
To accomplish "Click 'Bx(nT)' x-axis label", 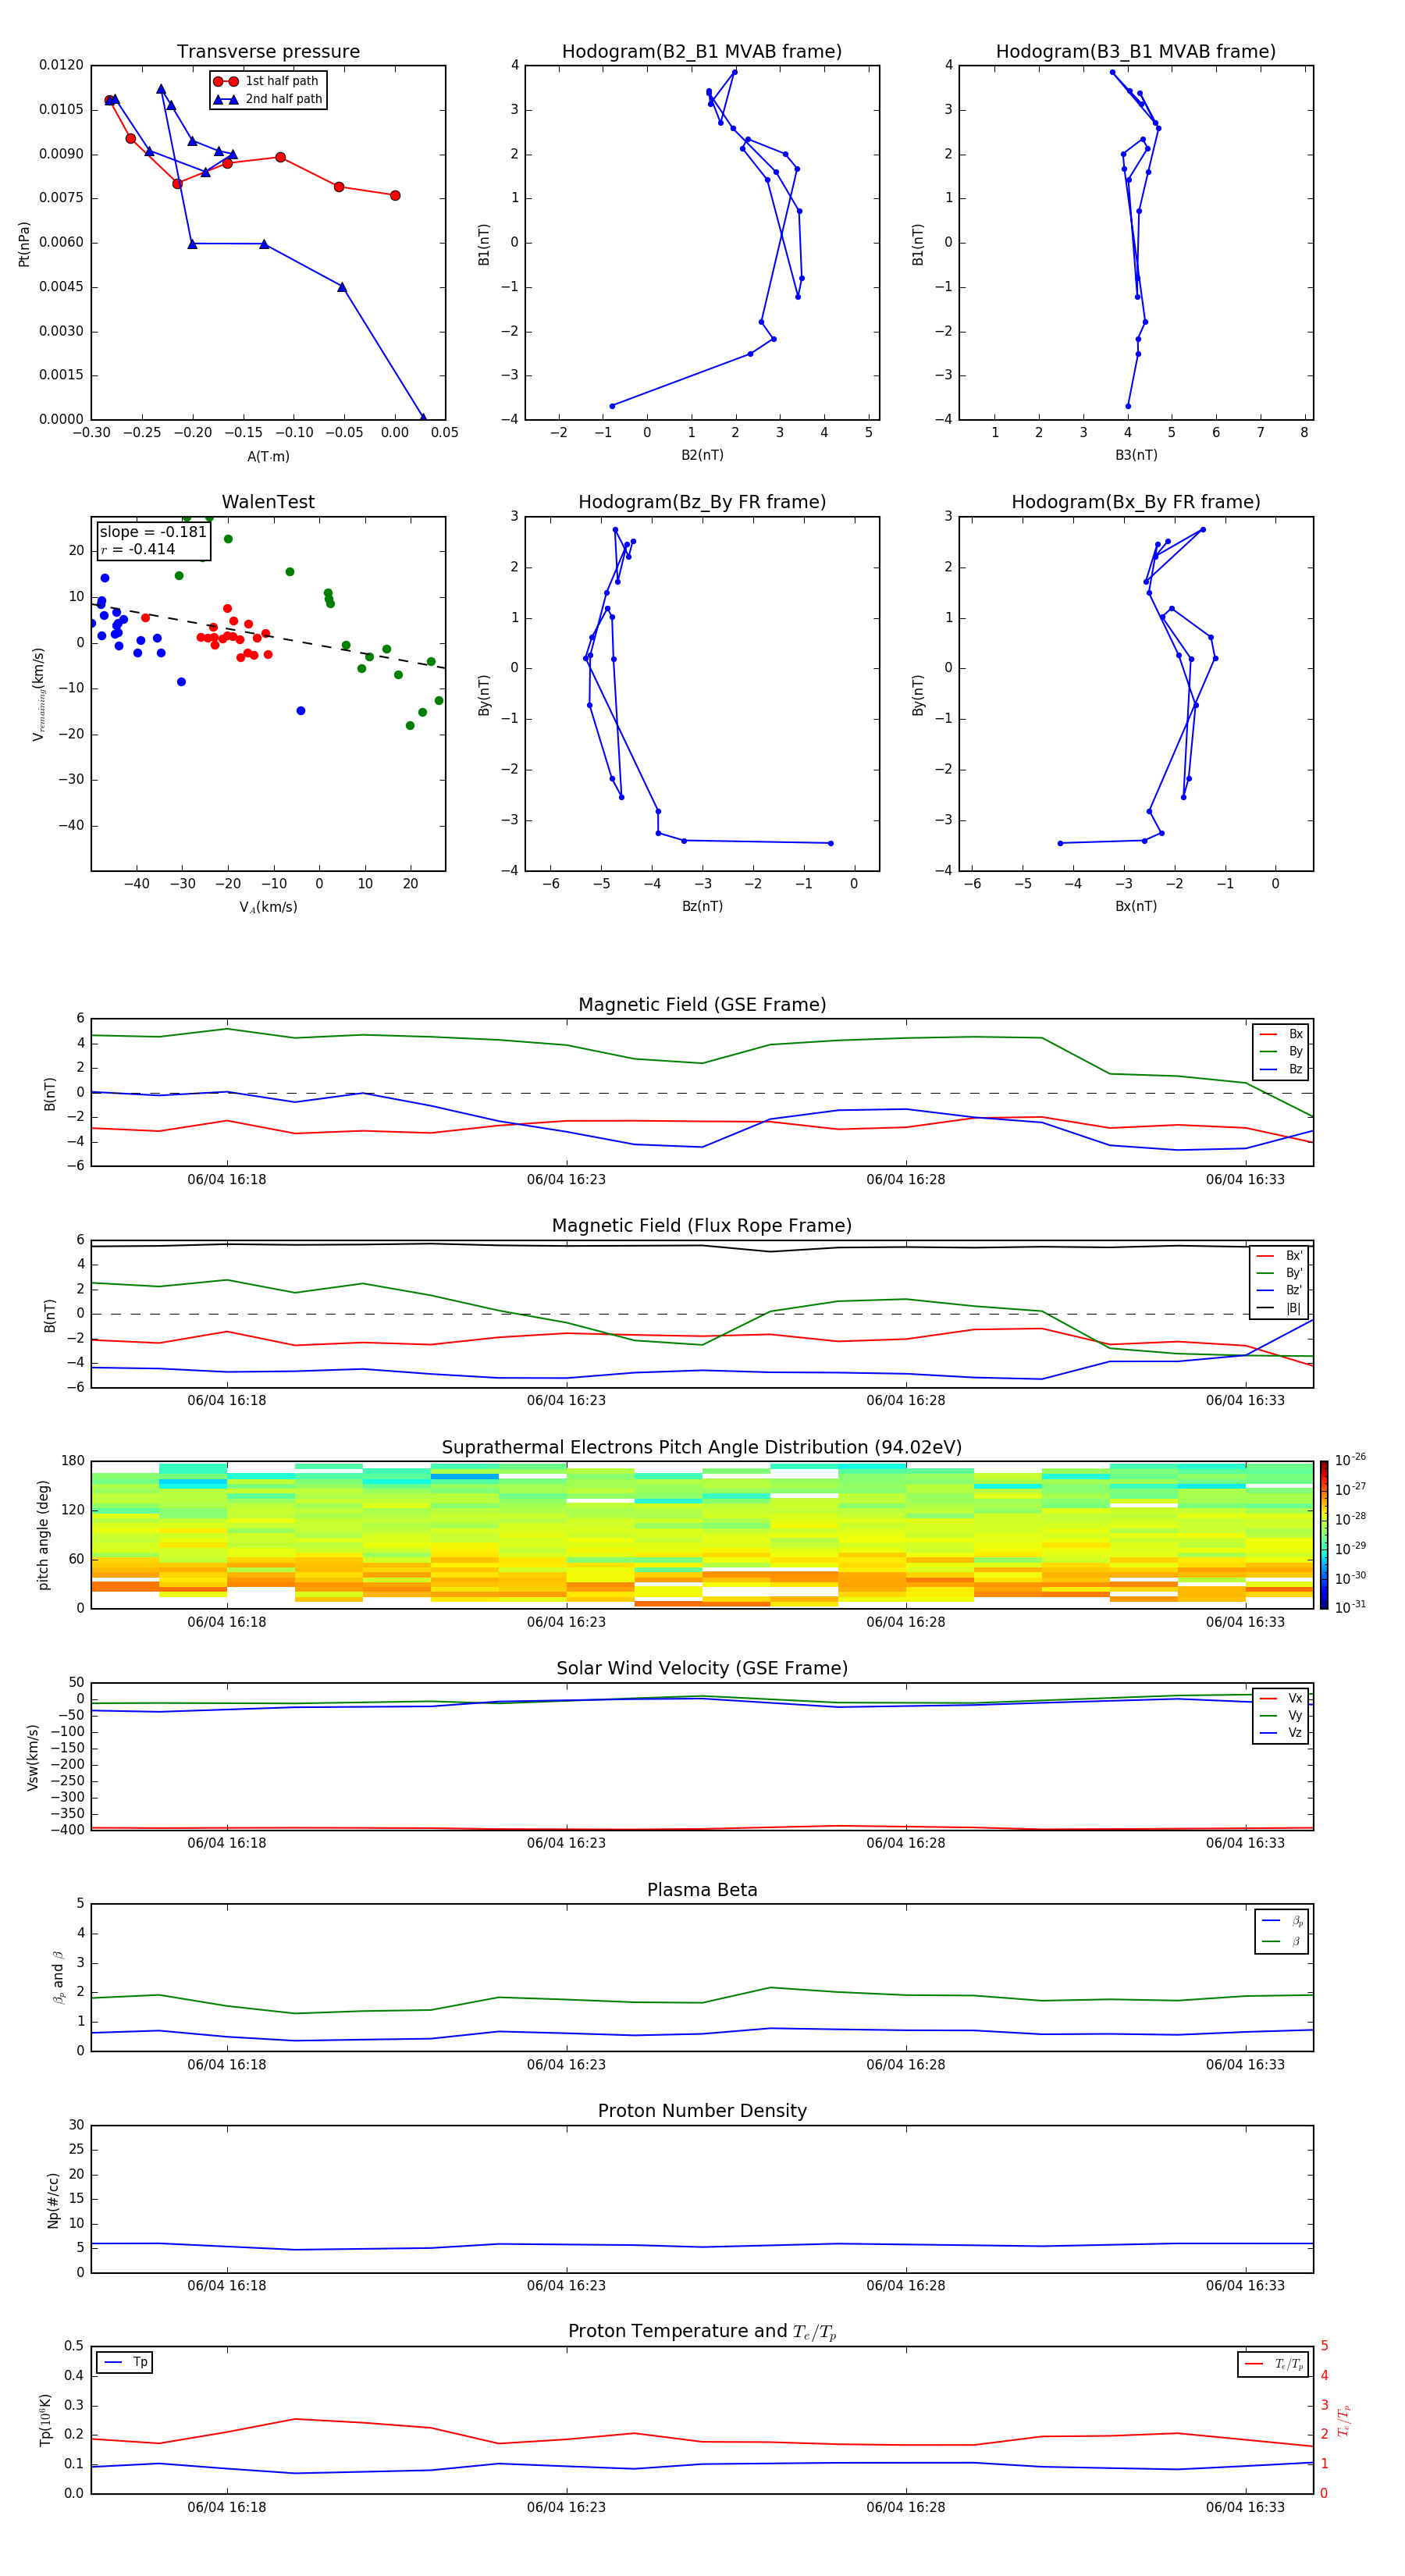I will 1136,906.
